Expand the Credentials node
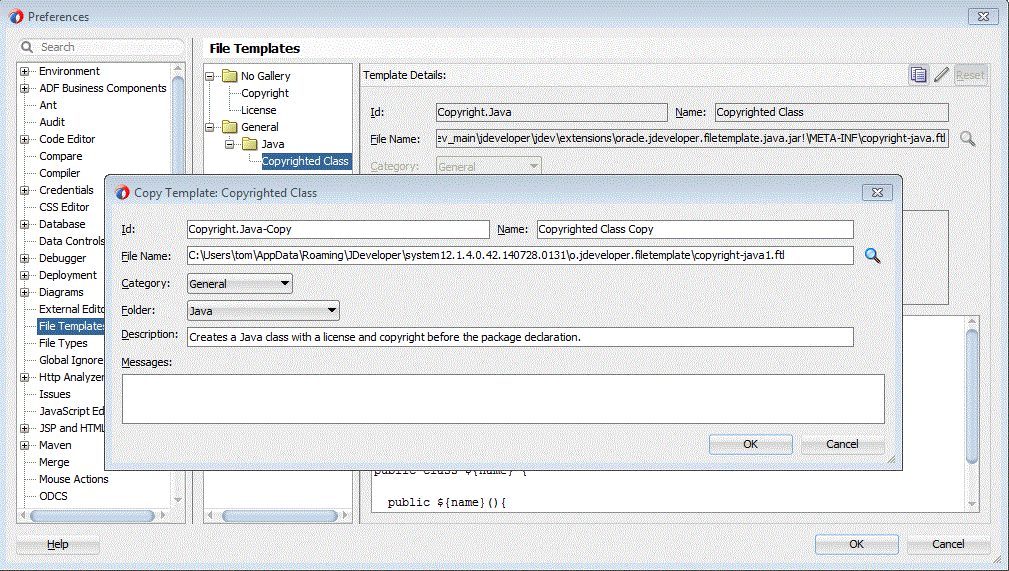 (24, 190)
